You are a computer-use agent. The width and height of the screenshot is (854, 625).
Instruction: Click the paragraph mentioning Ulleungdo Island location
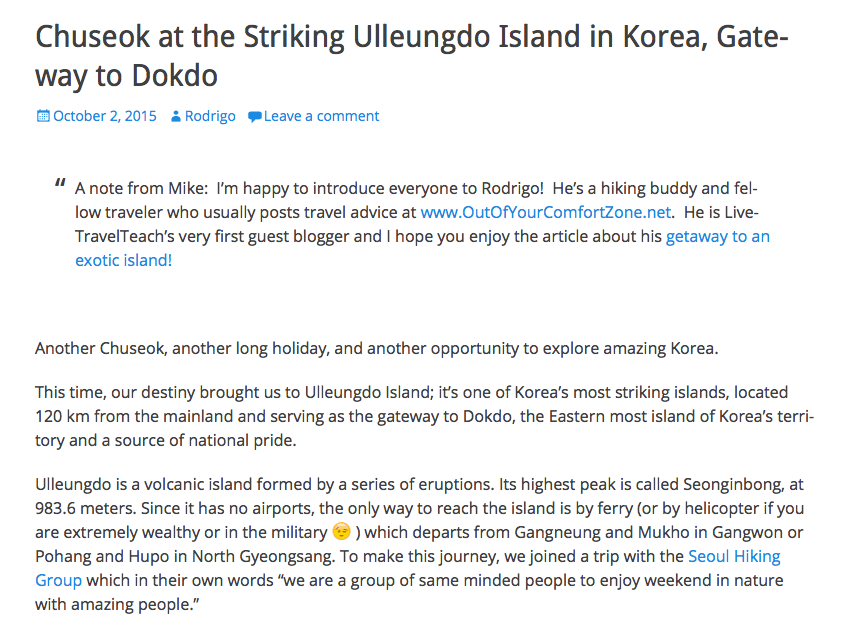(x=425, y=416)
